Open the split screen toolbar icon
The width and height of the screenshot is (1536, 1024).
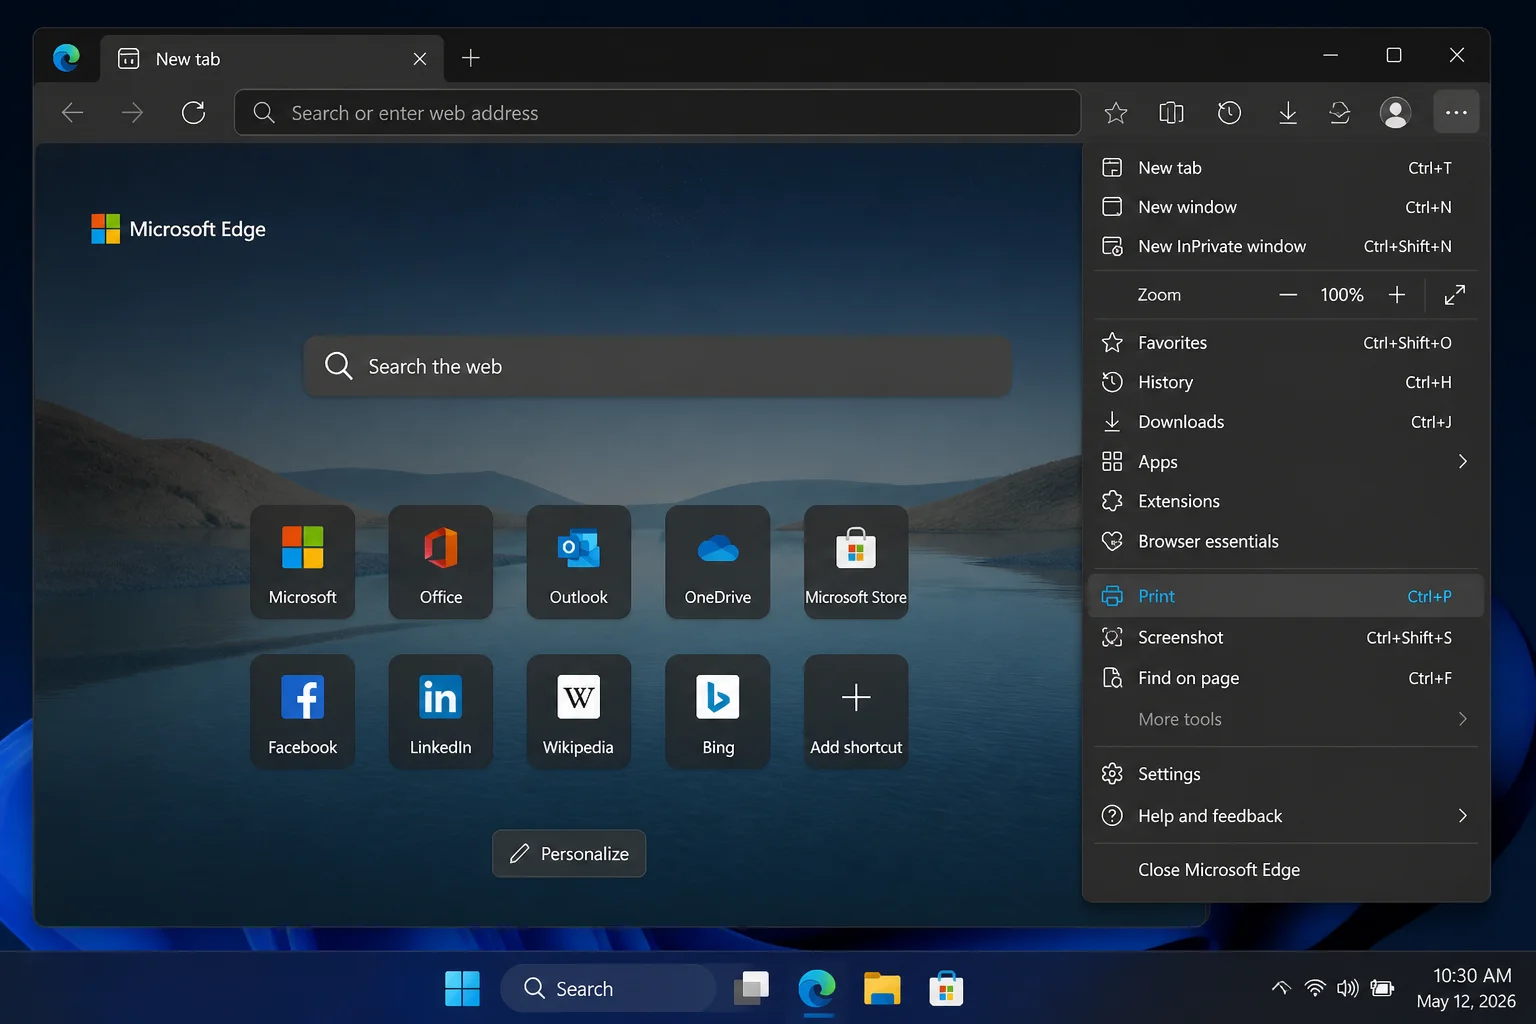point(1171,113)
